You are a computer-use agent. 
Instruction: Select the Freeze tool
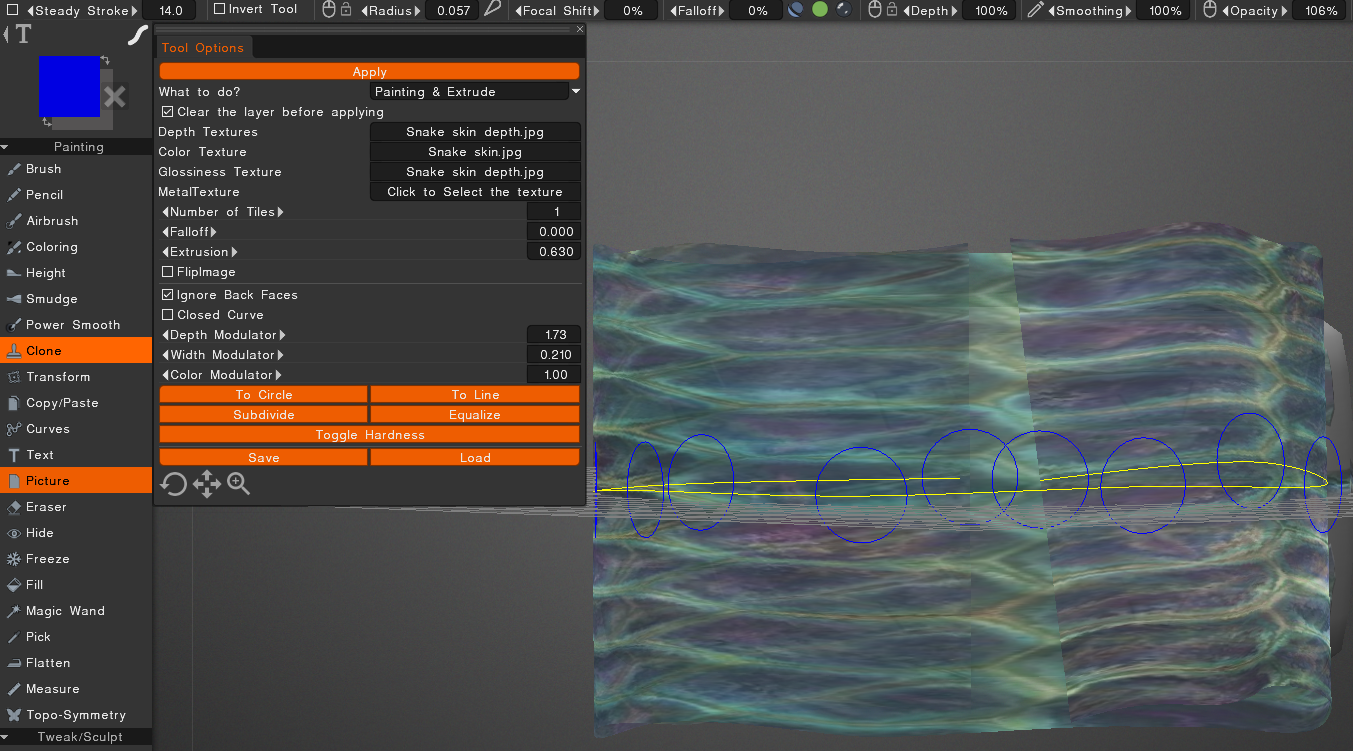click(x=47, y=559)
